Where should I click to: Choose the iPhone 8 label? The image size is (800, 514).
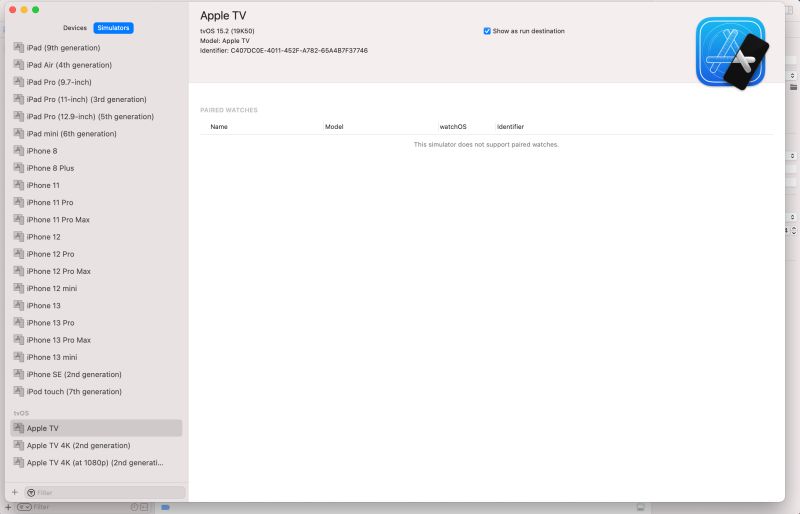pos(42,151)
